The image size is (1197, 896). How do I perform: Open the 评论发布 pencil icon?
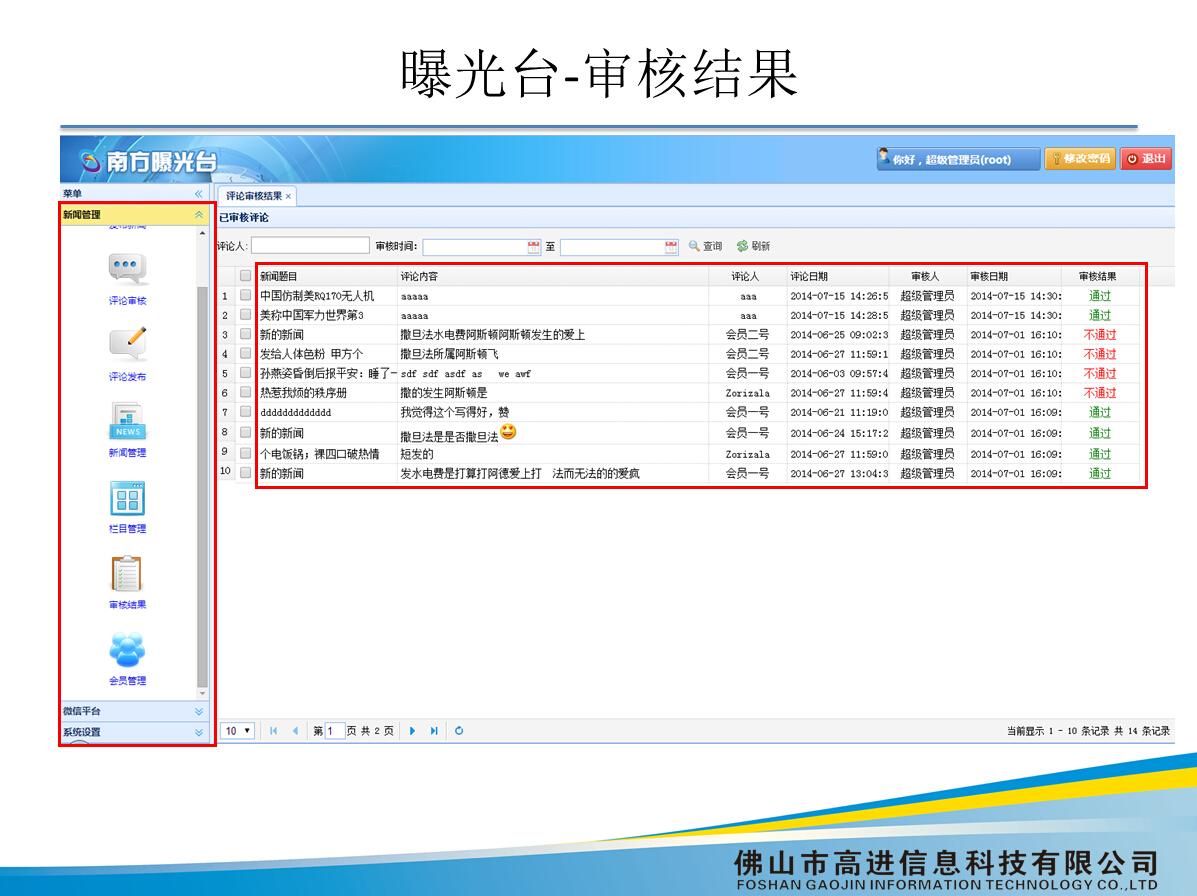(127, 344)
